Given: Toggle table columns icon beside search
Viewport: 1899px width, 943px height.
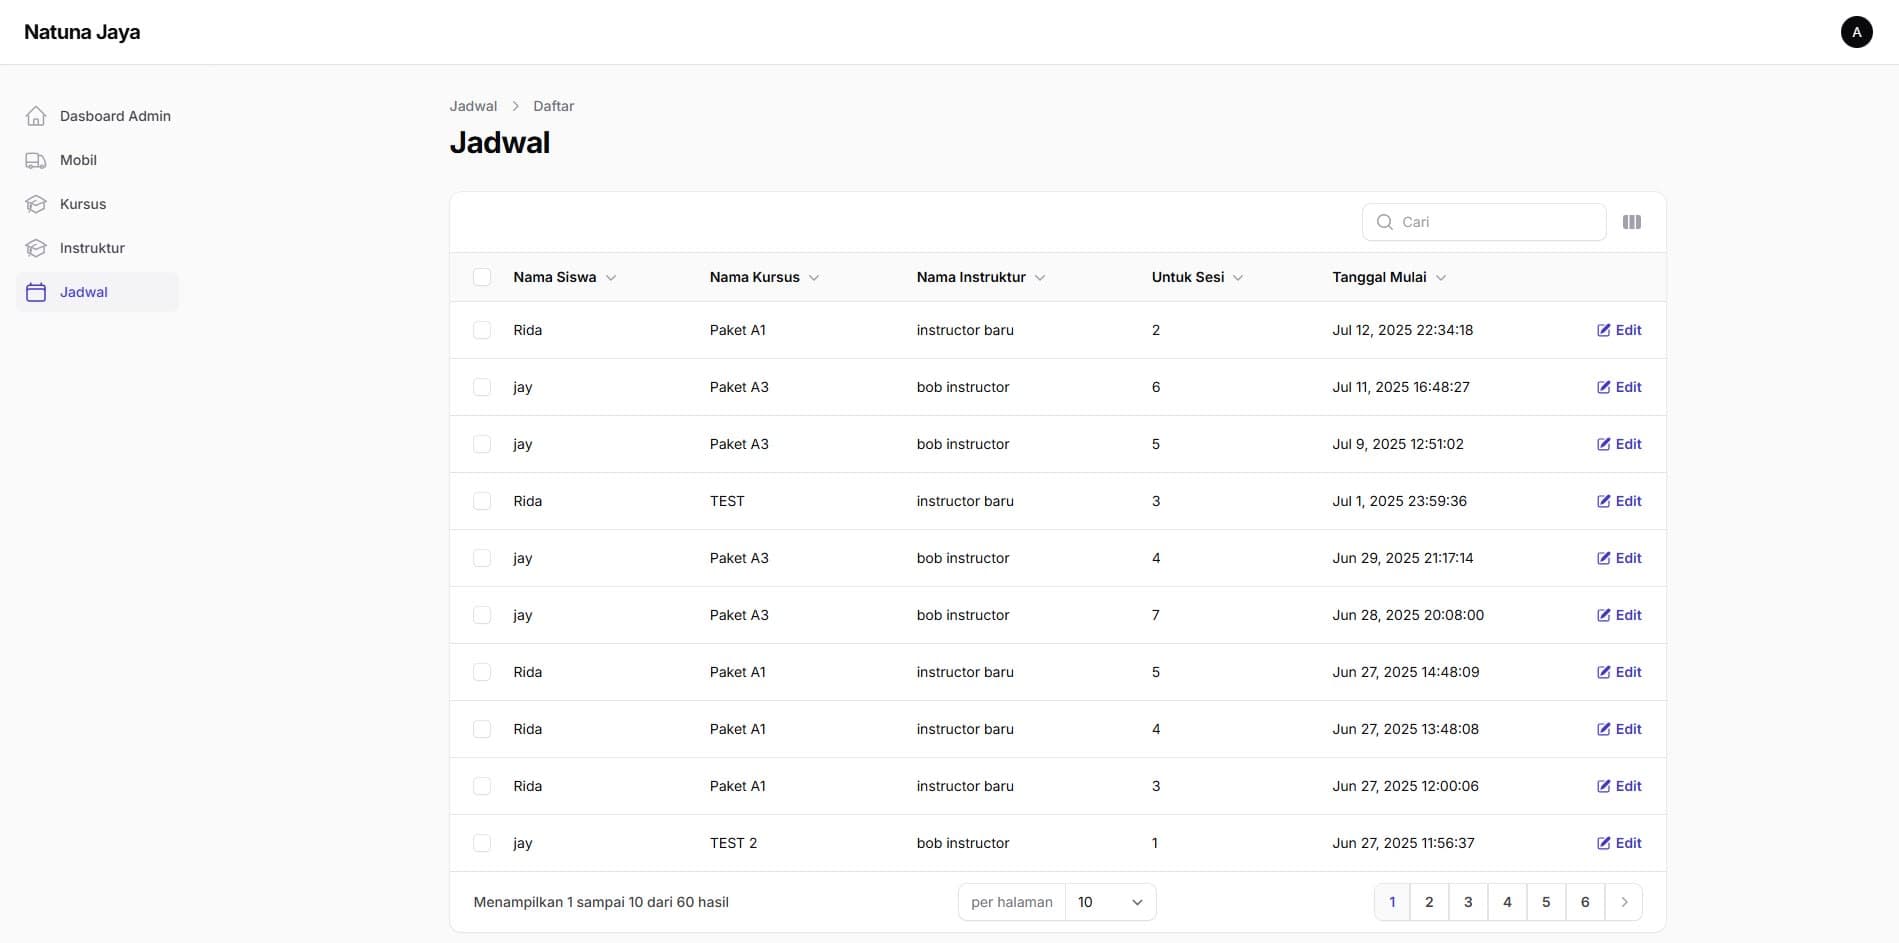Looking at the screenshot, I should [x=1631, y=222].
